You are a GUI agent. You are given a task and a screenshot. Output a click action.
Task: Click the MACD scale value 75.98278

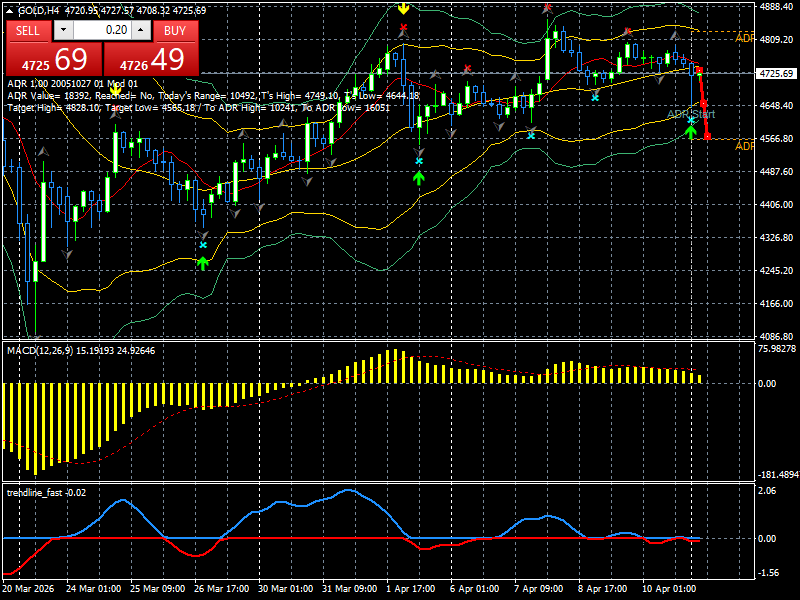click(x=777, y=349)
